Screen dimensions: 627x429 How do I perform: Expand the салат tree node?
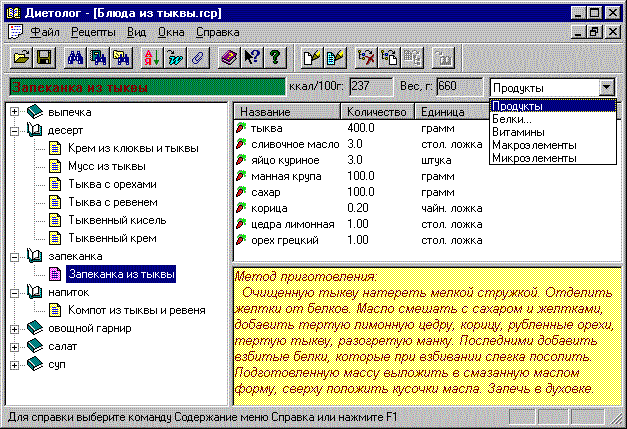[14, 347]
